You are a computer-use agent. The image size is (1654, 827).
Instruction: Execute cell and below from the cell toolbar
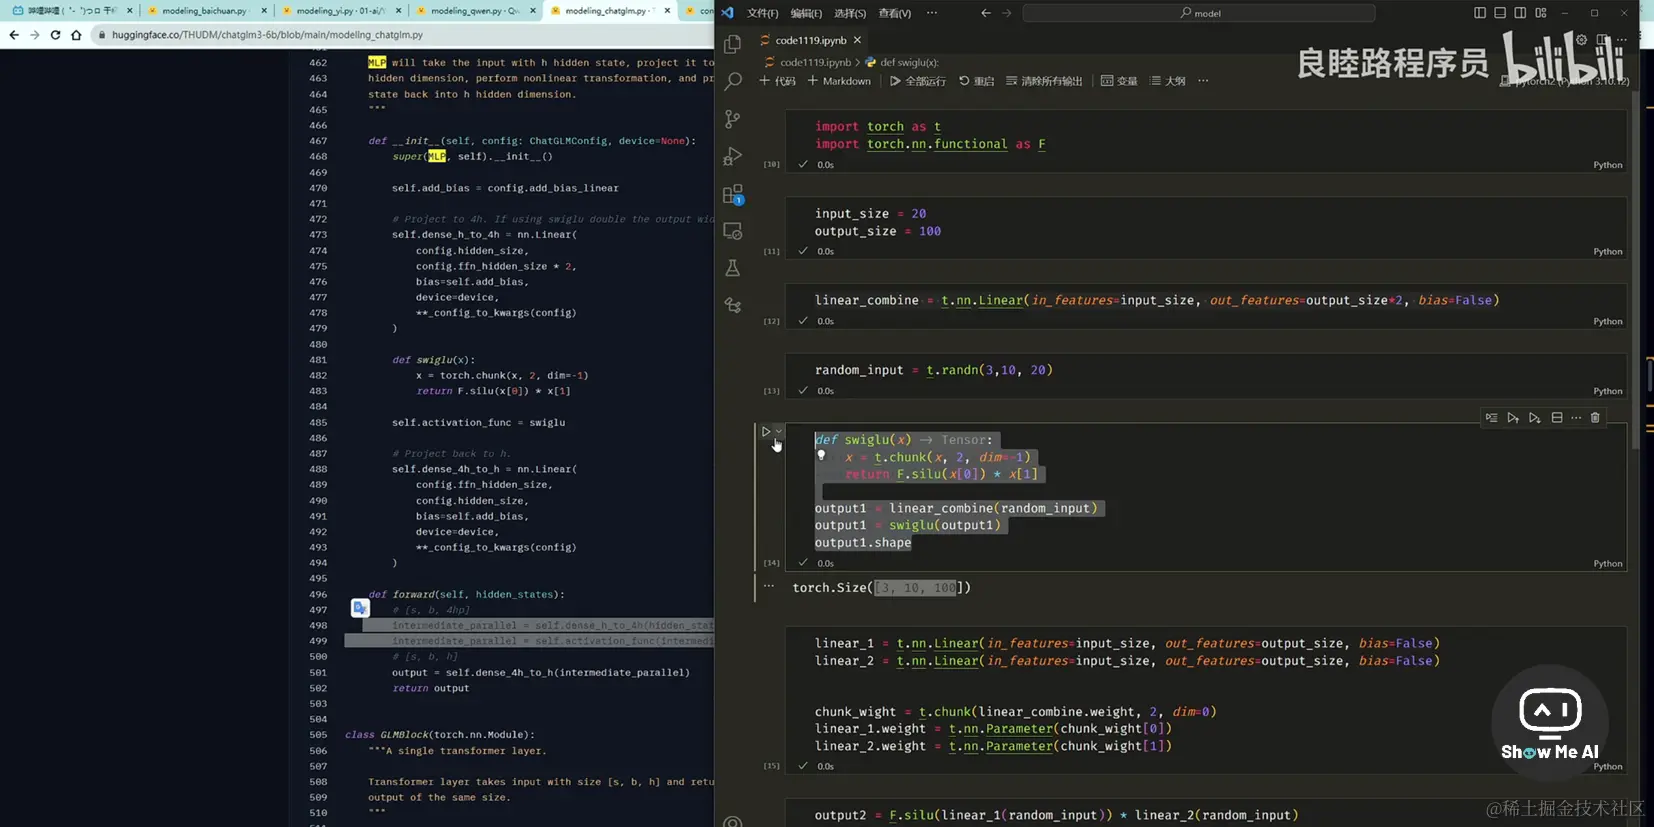click(1535, 418)
